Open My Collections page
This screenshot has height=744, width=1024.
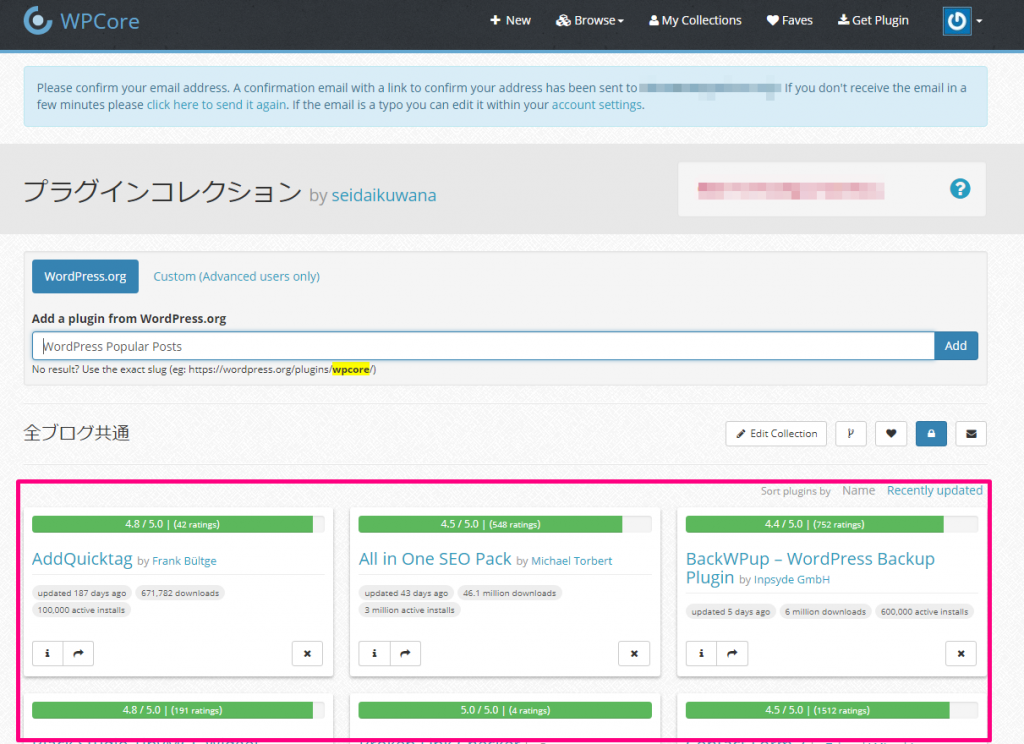(695, 20)
